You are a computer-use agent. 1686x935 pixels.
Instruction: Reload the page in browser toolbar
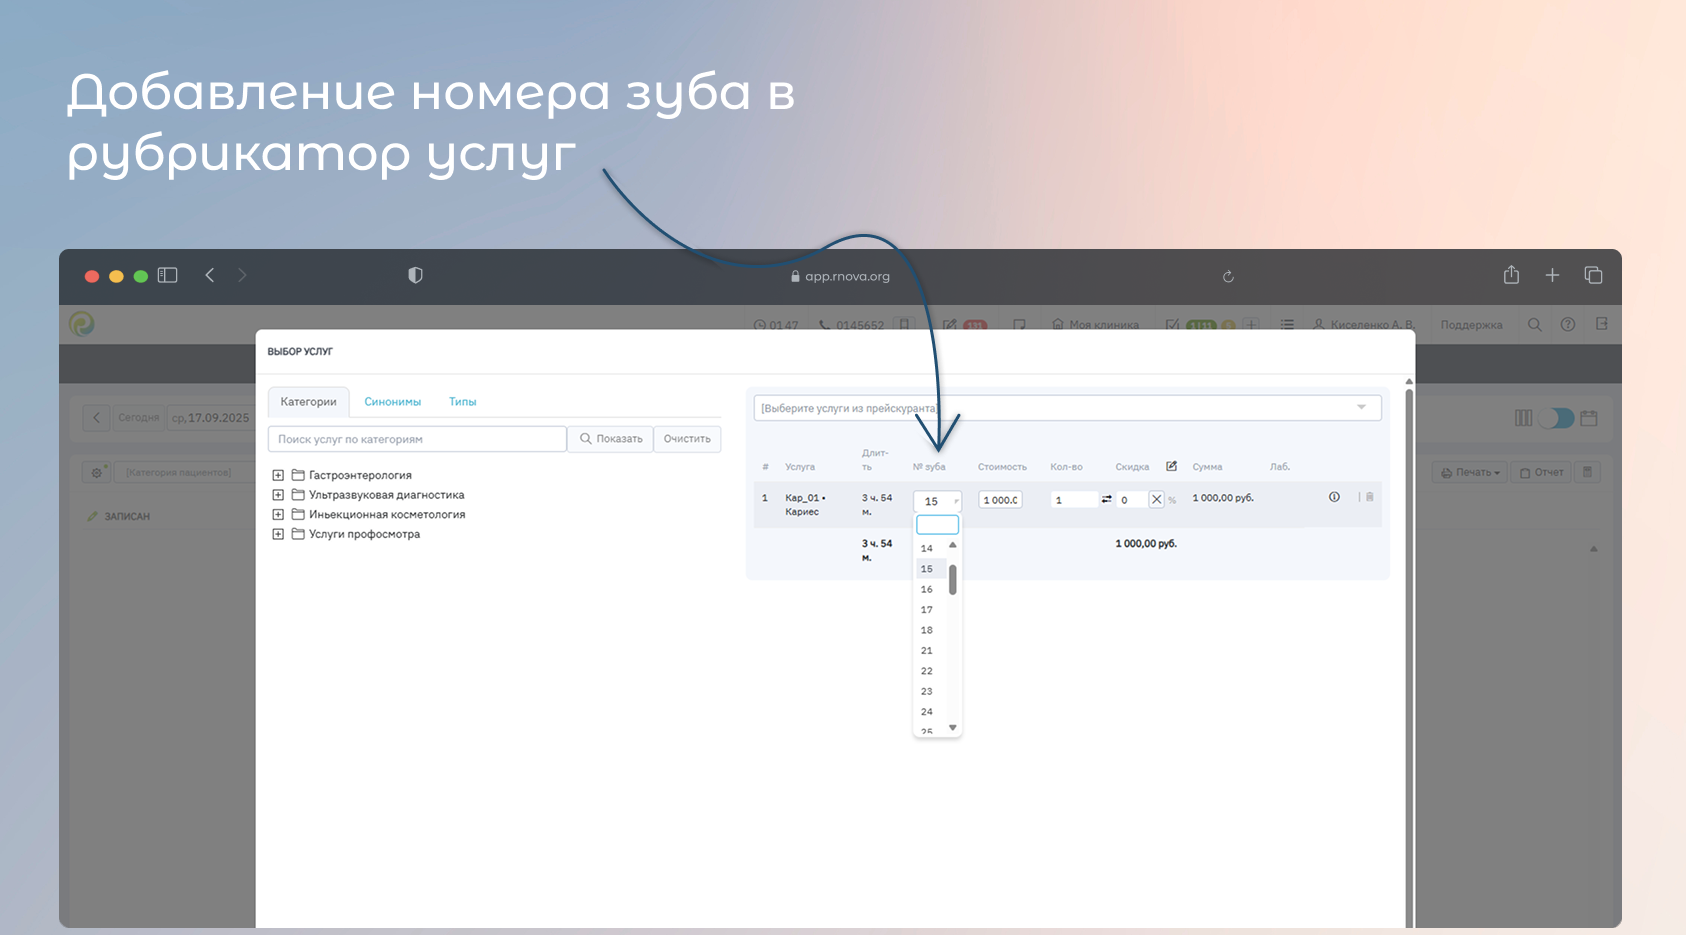pos(1228,276)
